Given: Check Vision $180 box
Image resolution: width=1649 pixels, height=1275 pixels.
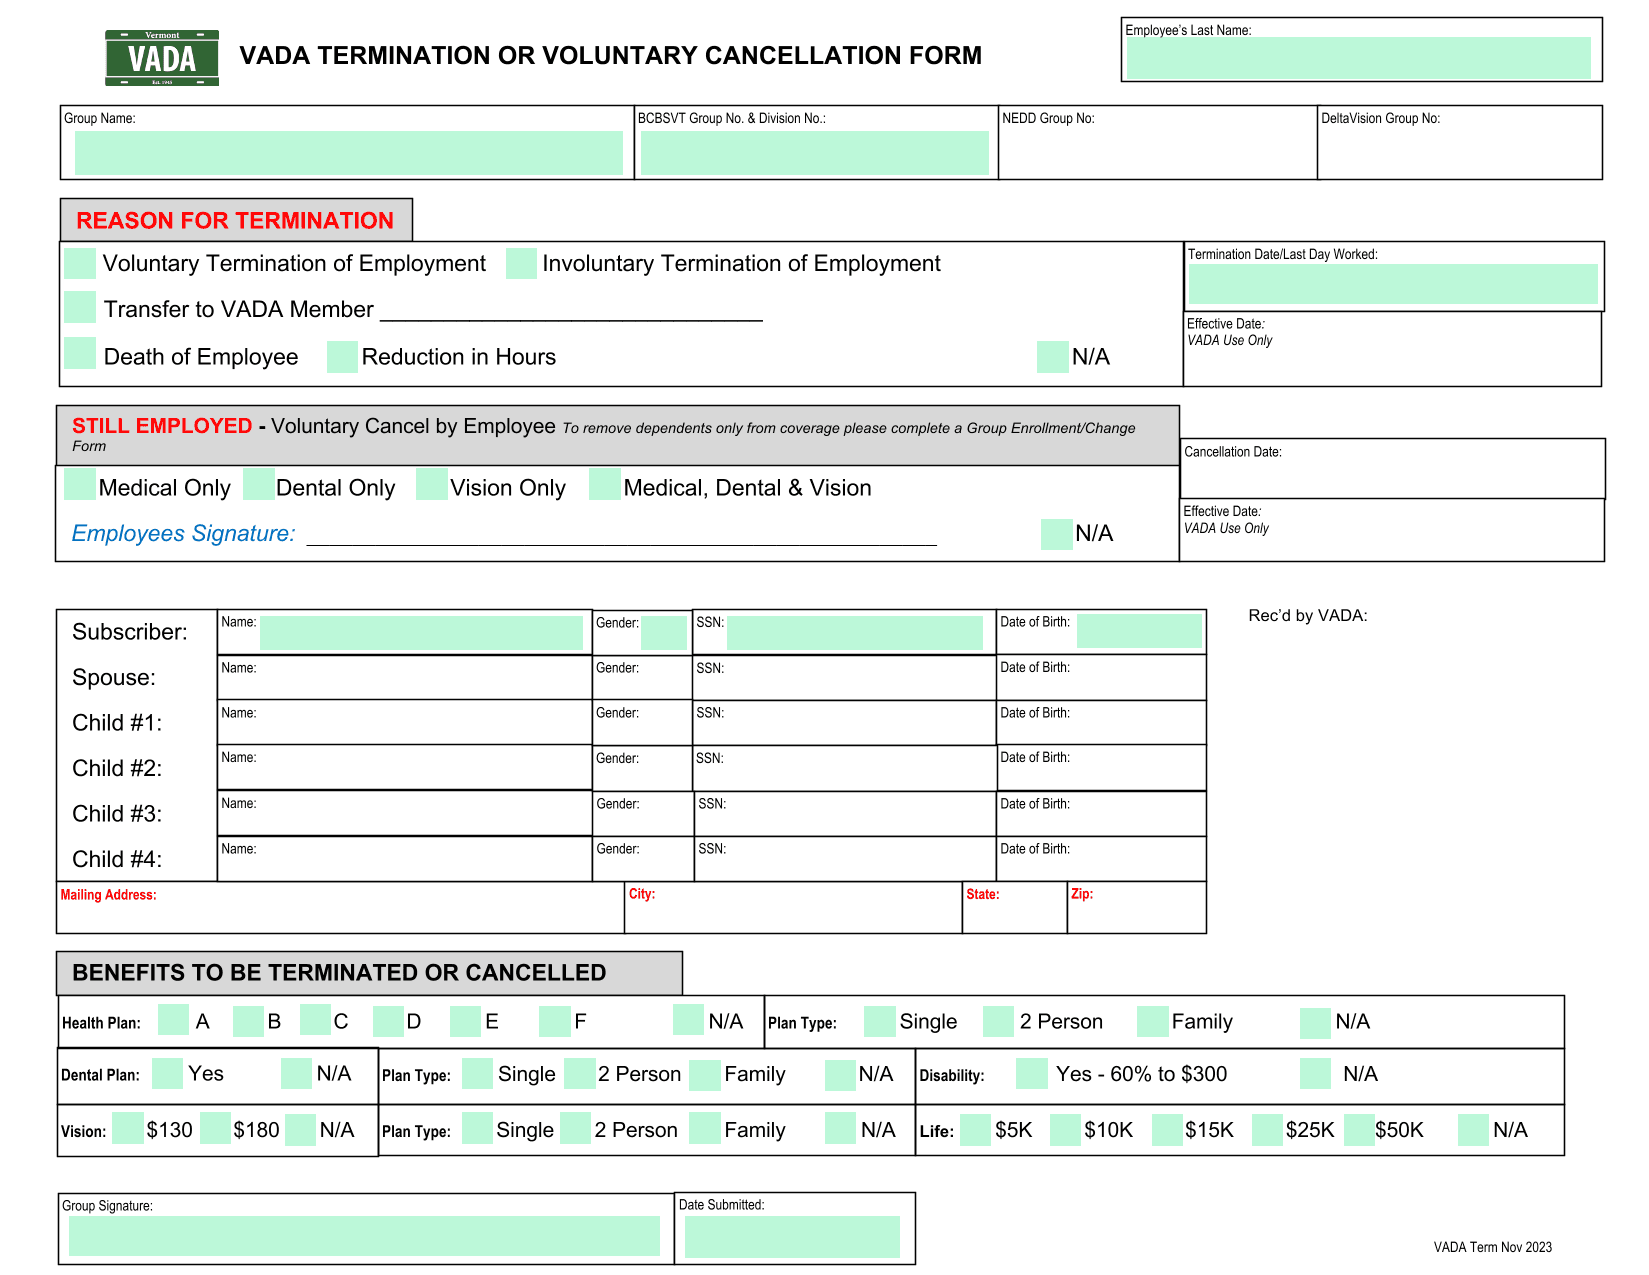Looking at the screenshot, I should coord(215,1128).
